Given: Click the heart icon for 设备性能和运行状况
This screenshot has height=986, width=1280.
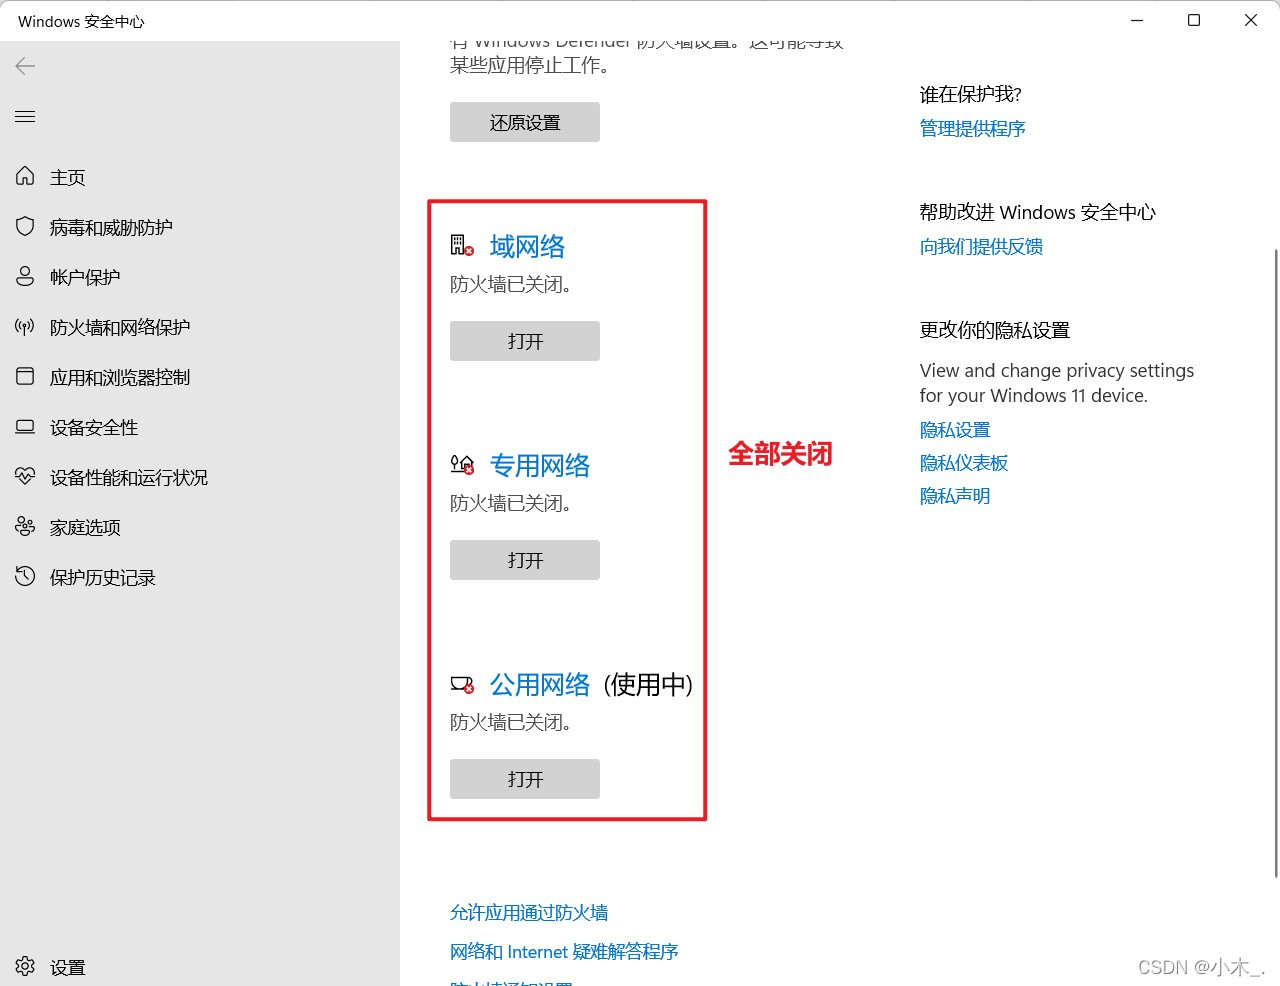Looking at the screenshot, I should [x=25, y=477].
